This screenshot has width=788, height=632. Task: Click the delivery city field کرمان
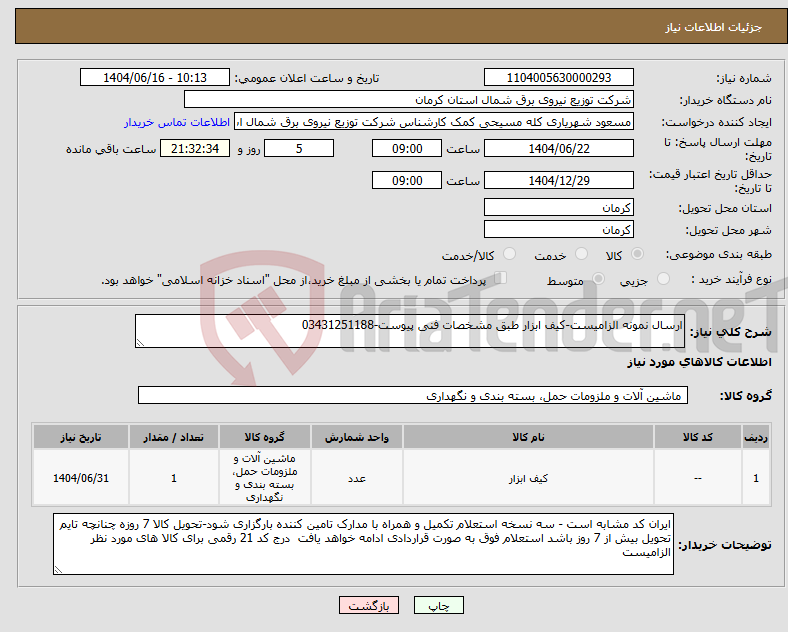click(x=559, y=230)
